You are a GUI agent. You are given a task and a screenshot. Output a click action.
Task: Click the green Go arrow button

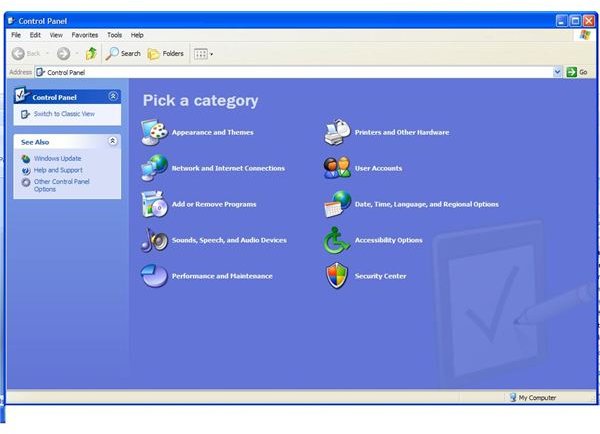click(x=572, y=72)
